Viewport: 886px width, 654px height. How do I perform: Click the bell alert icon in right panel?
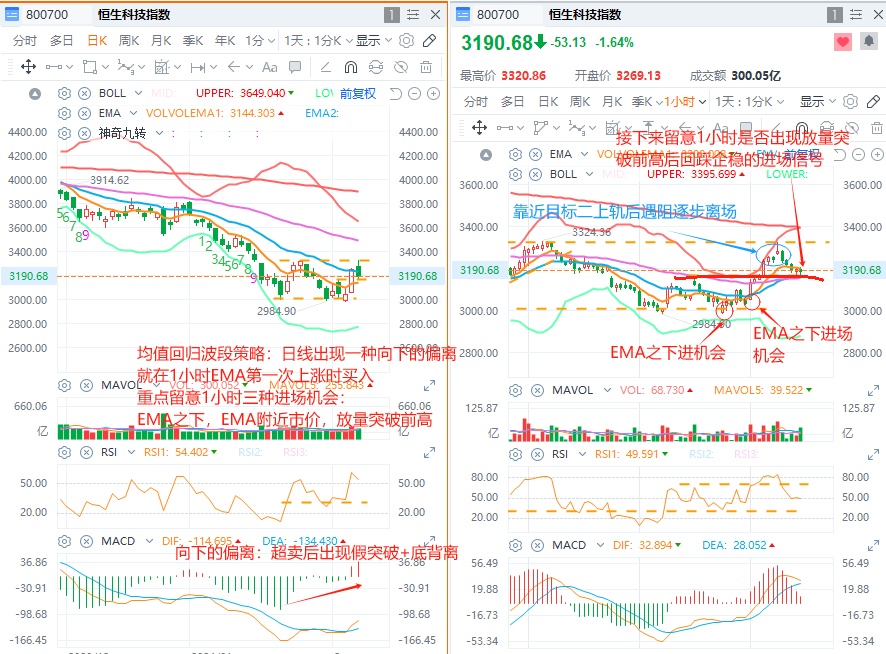click(869, 42)
